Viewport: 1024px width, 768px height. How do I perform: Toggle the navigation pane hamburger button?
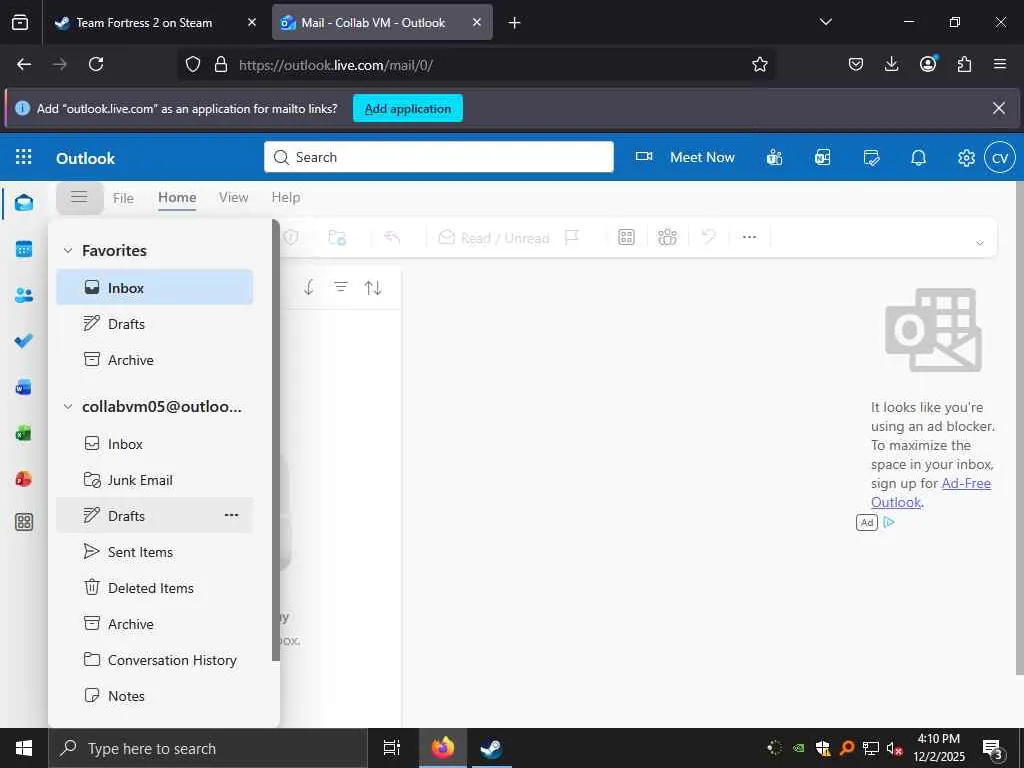point(79,197)
